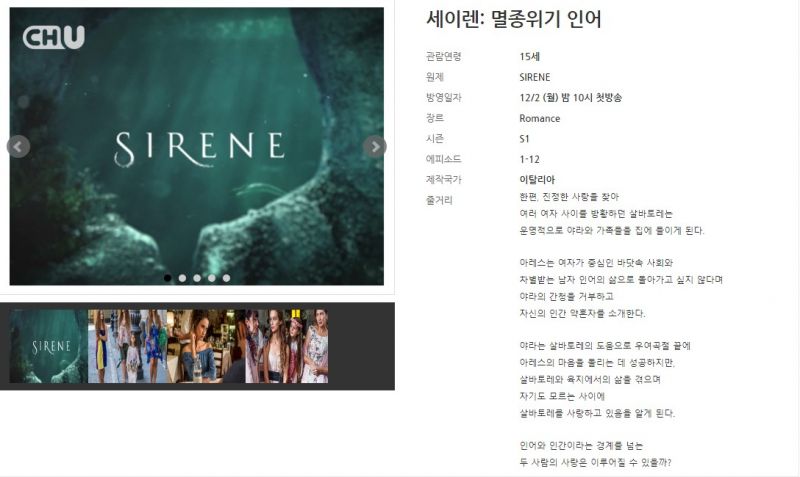The image size is (800, 477).
Task: Open the thumbnail of woman at cafe table
Action: tap(207, 346)
